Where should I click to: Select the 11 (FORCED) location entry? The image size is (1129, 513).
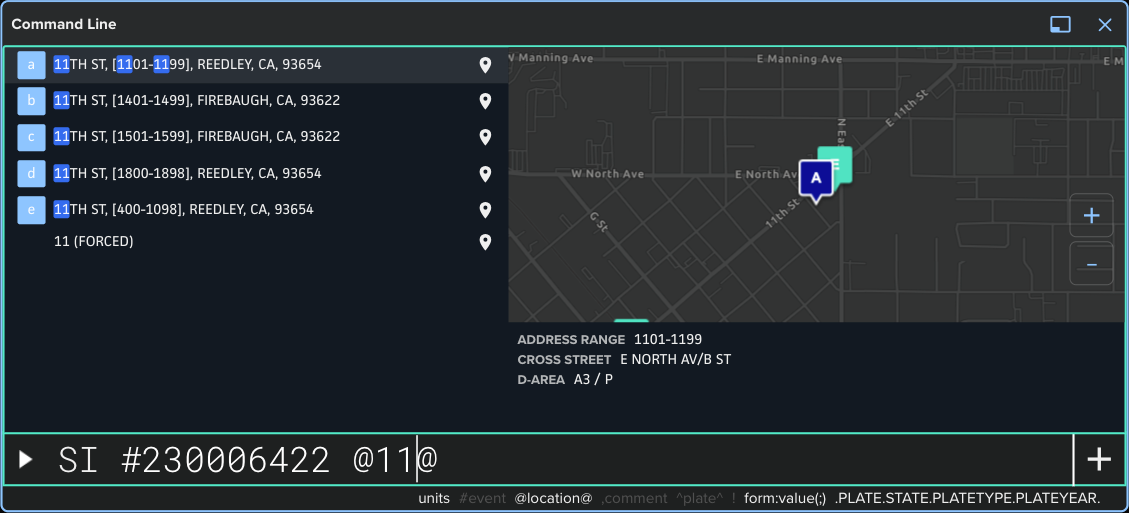click(94, 241)
